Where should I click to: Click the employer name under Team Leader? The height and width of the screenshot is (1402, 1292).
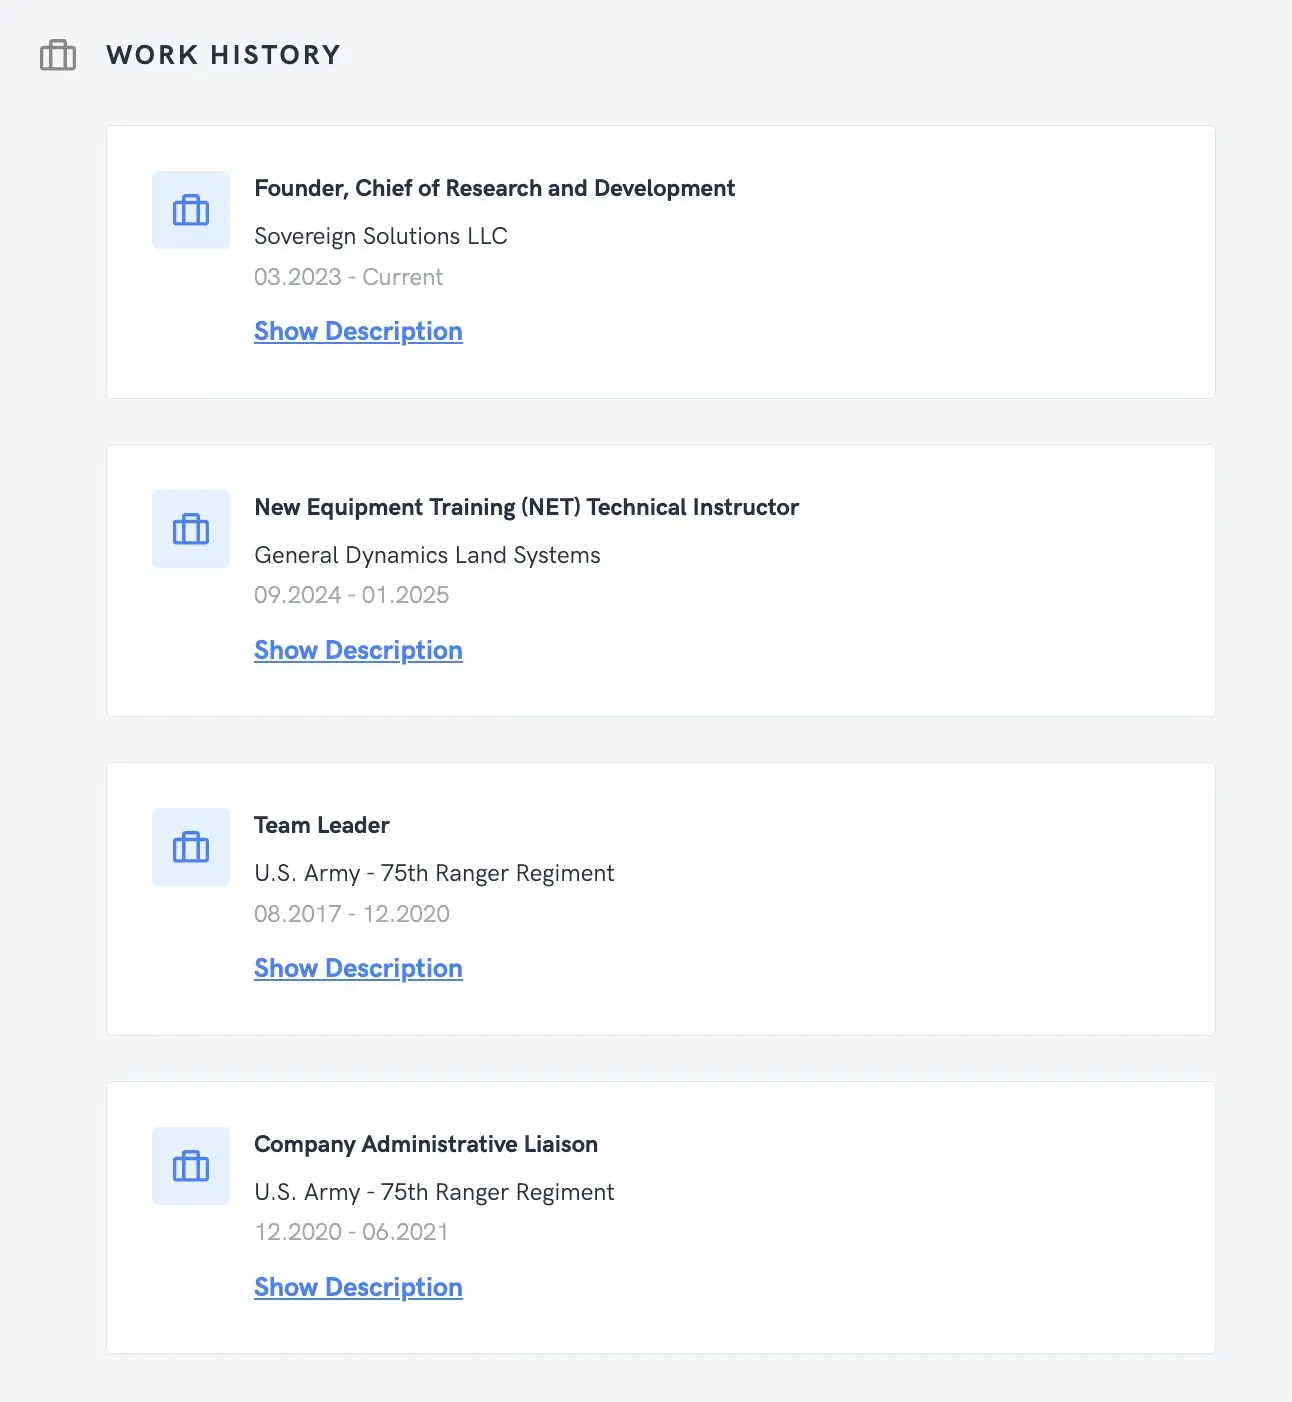(x=434, y=873)
